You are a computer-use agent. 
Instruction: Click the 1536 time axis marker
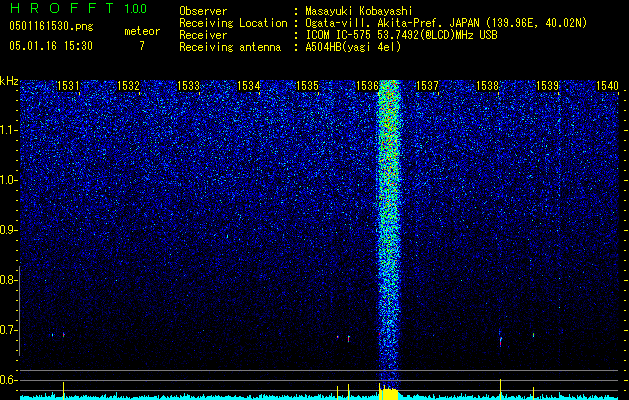tap(367, 85)
